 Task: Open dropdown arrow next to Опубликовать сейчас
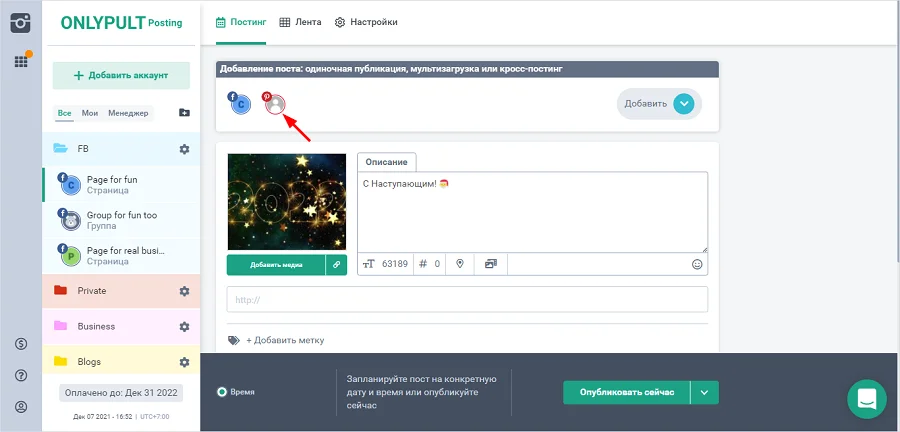[704, 392]
